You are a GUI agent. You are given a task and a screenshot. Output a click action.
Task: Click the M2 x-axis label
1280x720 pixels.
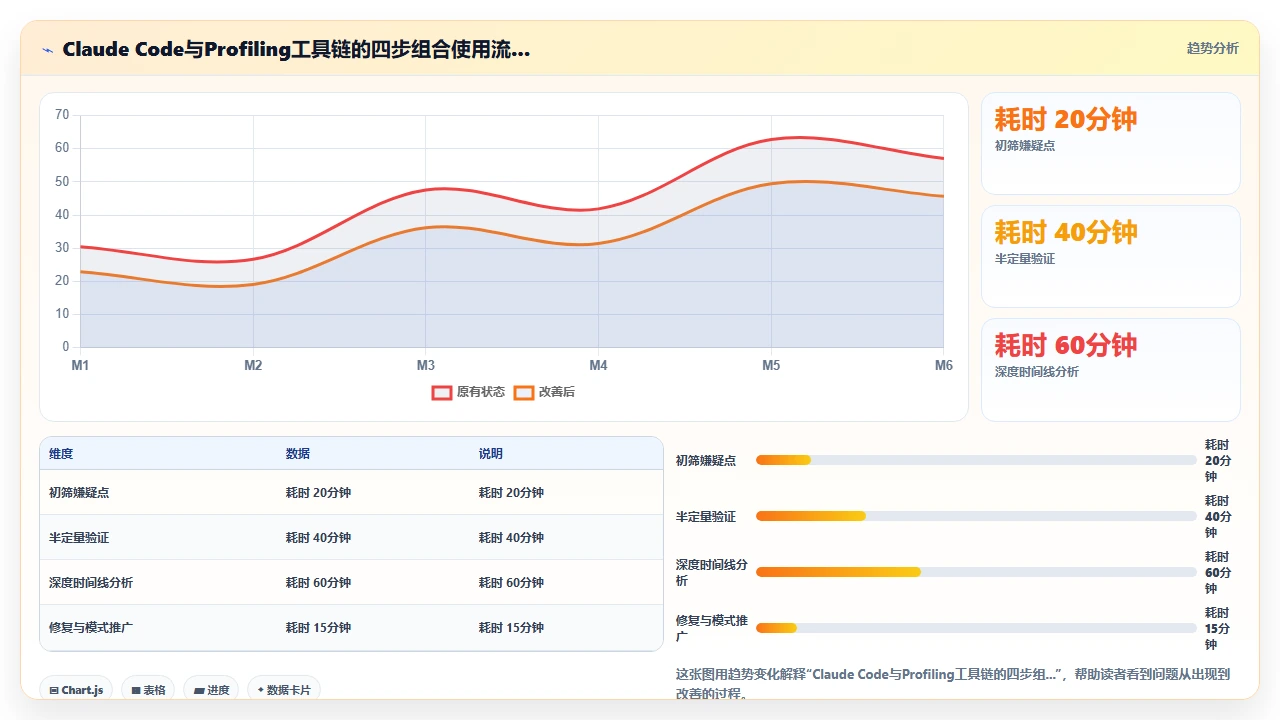(253, 365)
